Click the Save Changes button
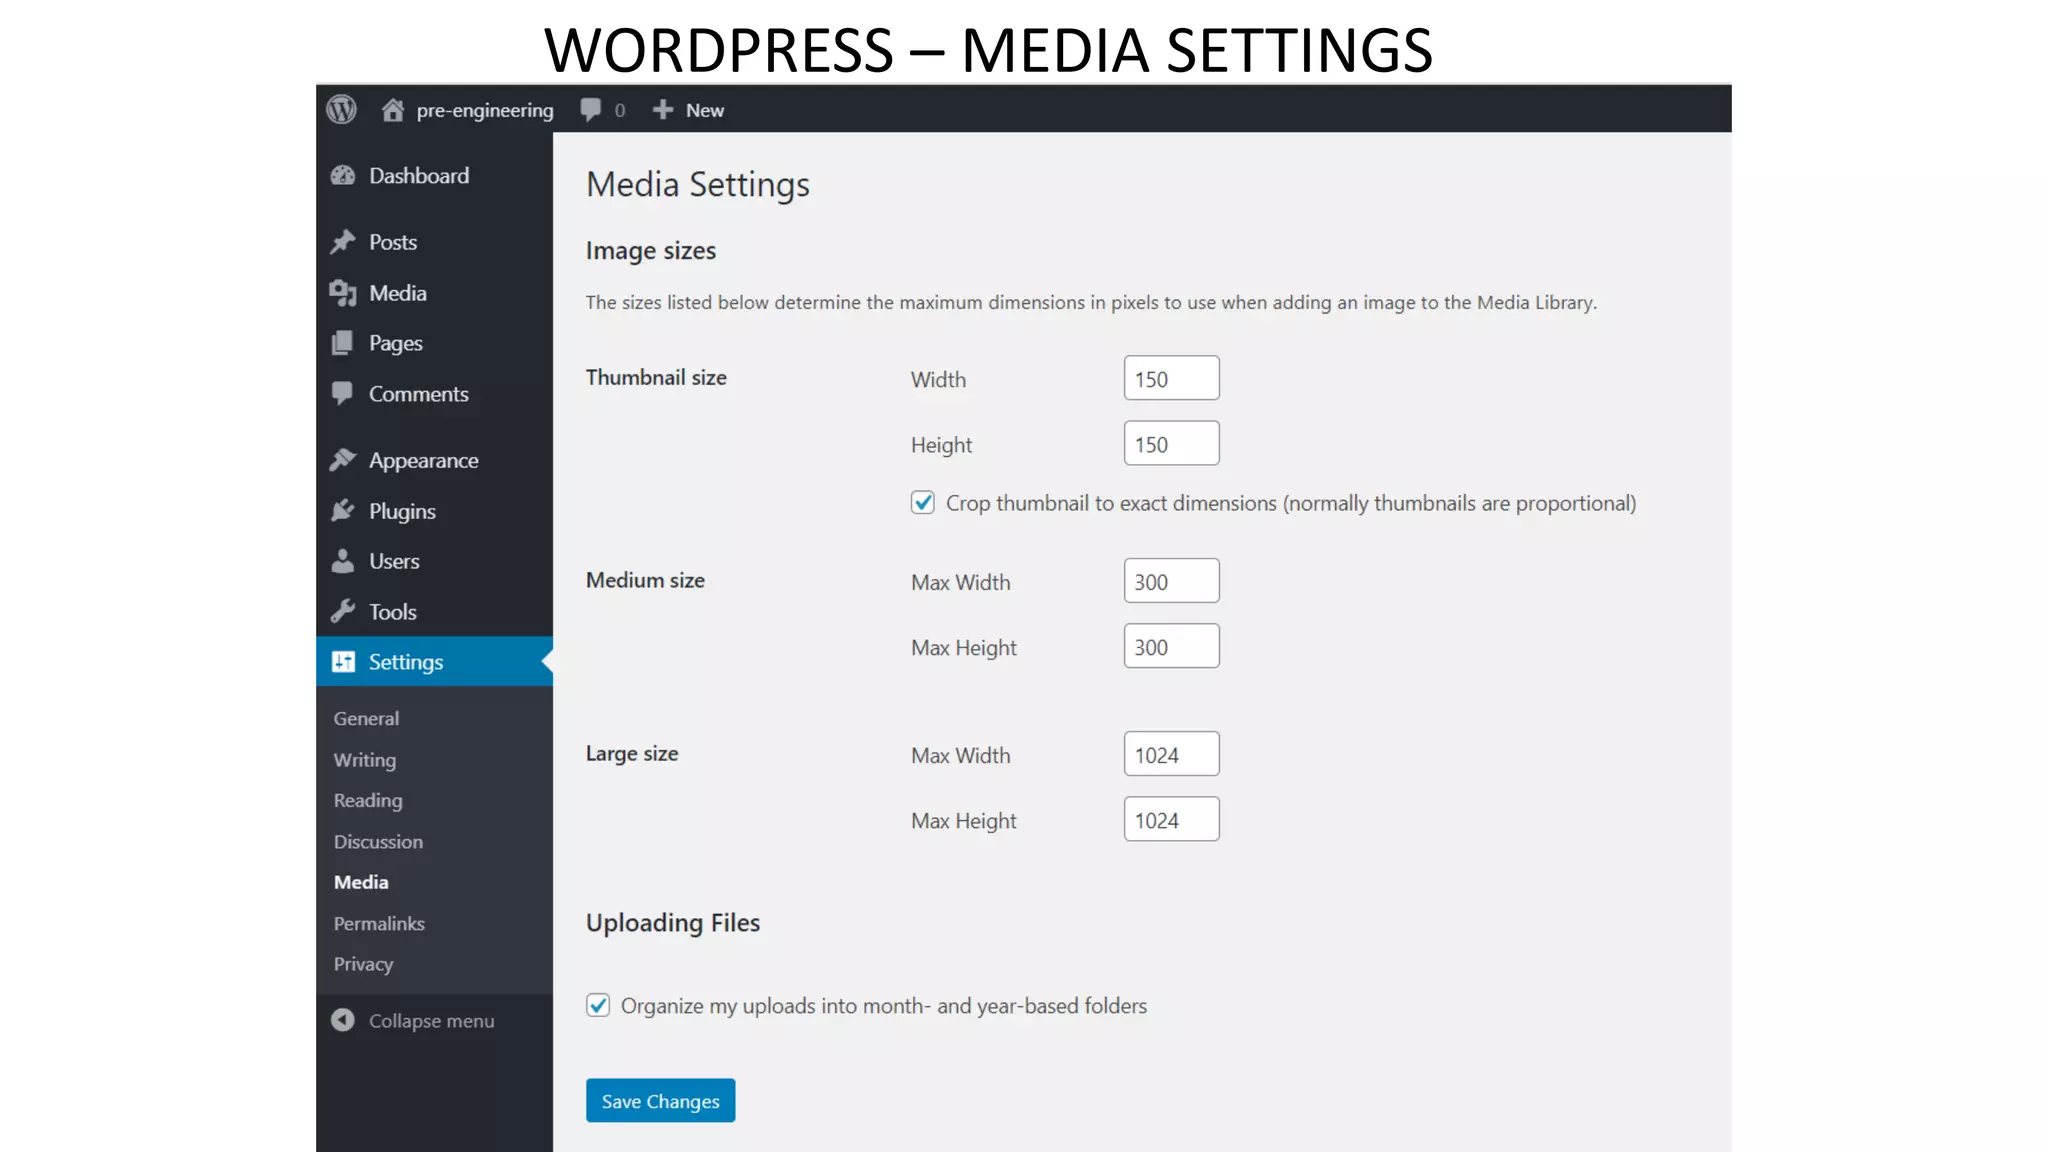 [660, 1100]
